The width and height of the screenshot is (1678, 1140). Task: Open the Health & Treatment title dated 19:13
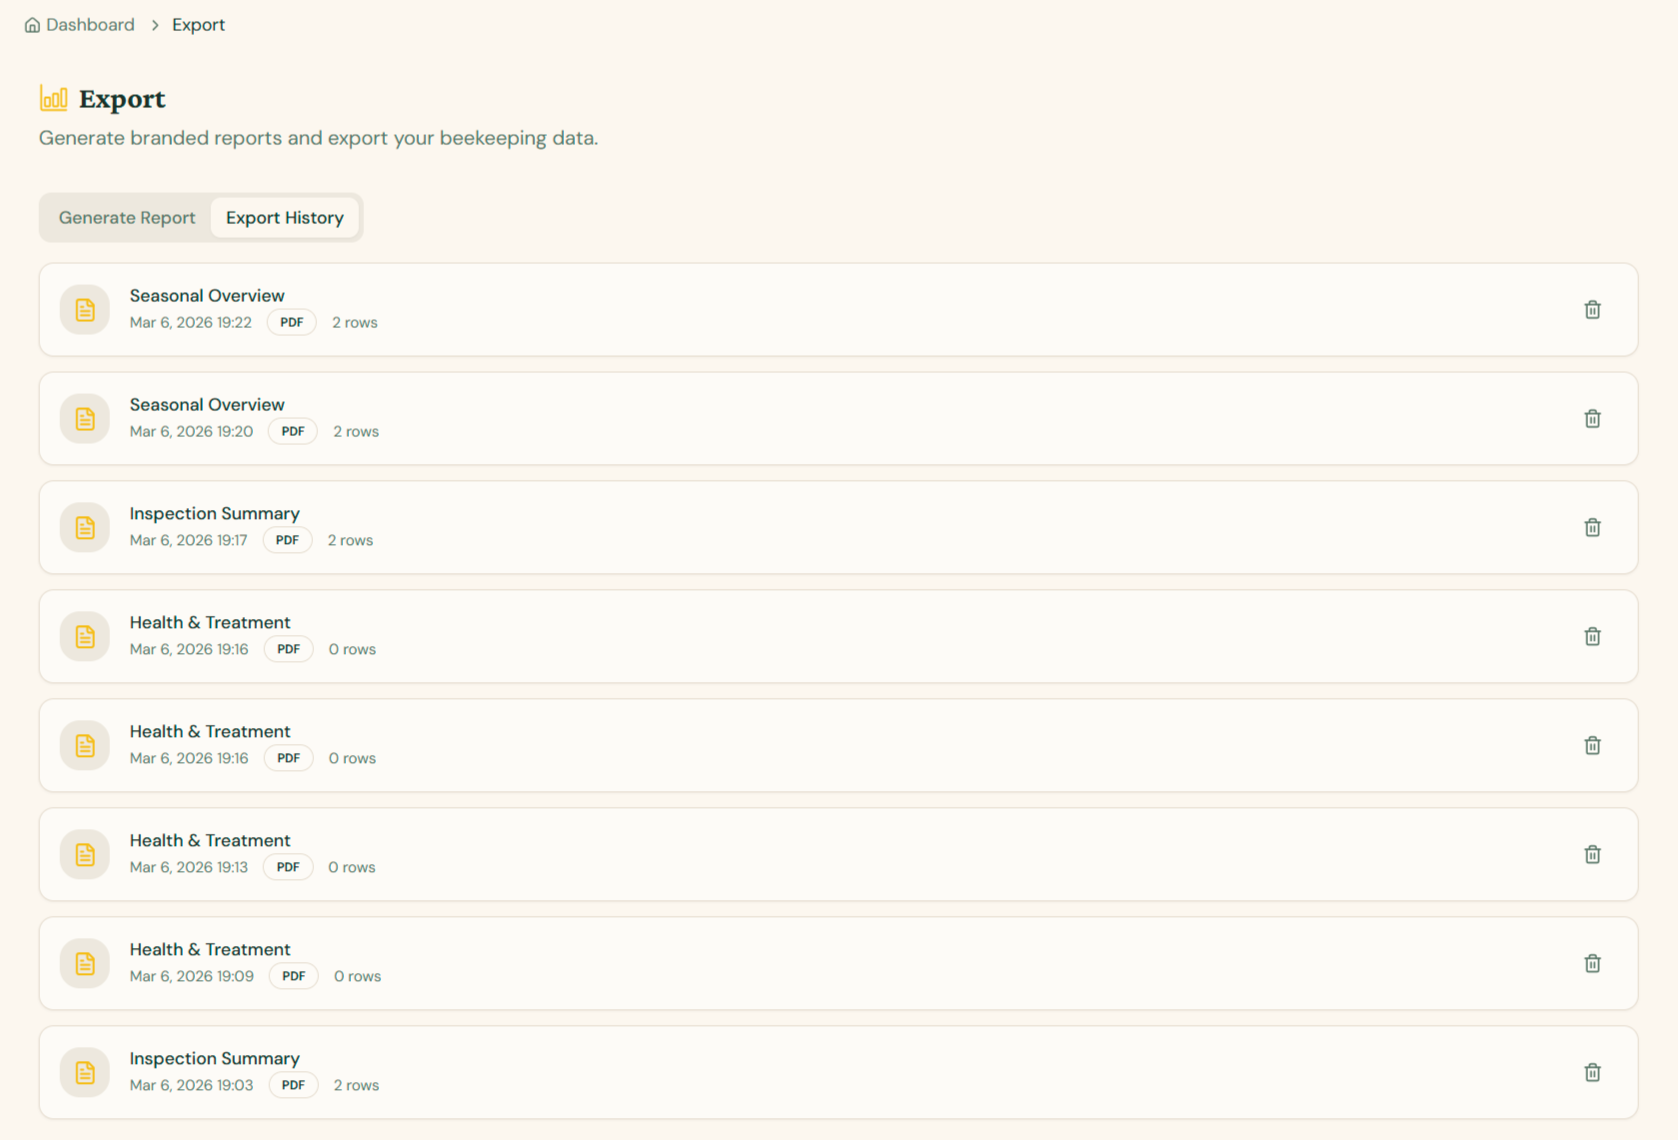click(210, 841)
